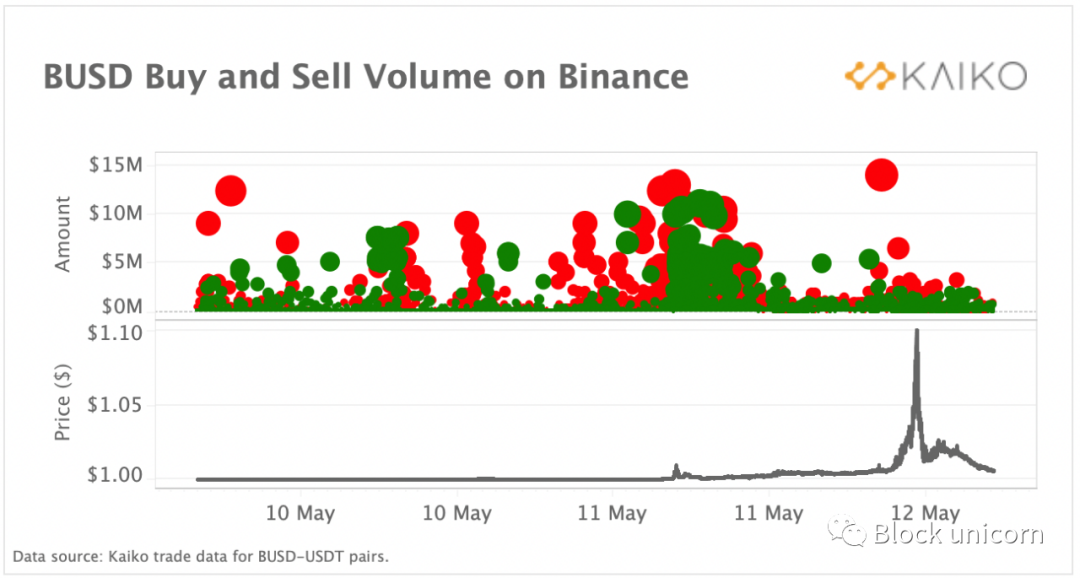Click the Kaiko data source footnote

click(200, 557)
